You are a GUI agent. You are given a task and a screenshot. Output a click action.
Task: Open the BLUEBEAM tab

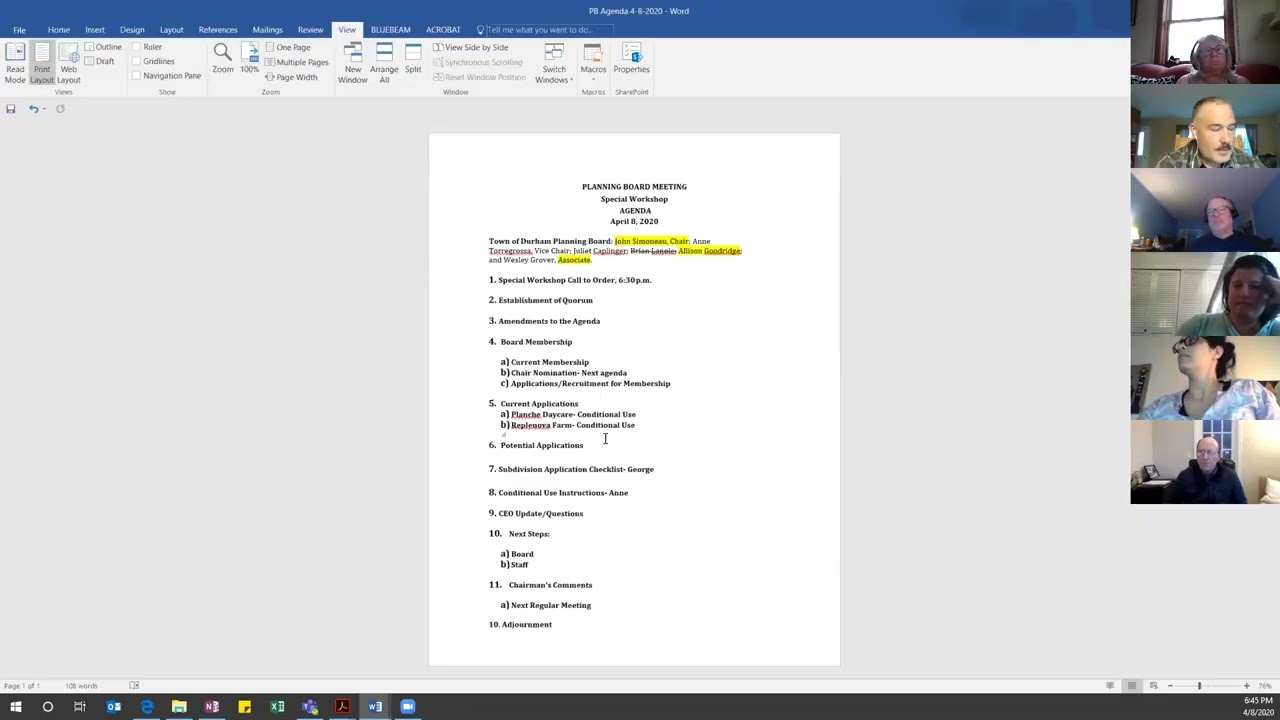390,30
